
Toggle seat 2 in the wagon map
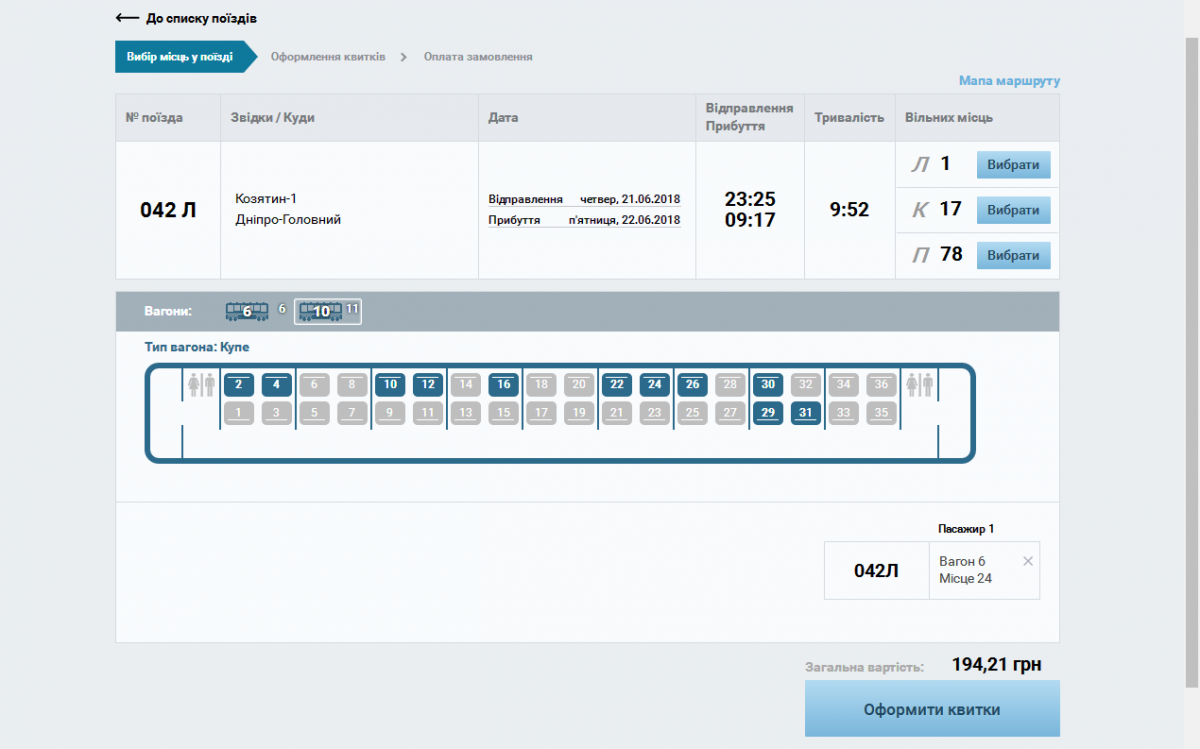[x=238, y=384]
